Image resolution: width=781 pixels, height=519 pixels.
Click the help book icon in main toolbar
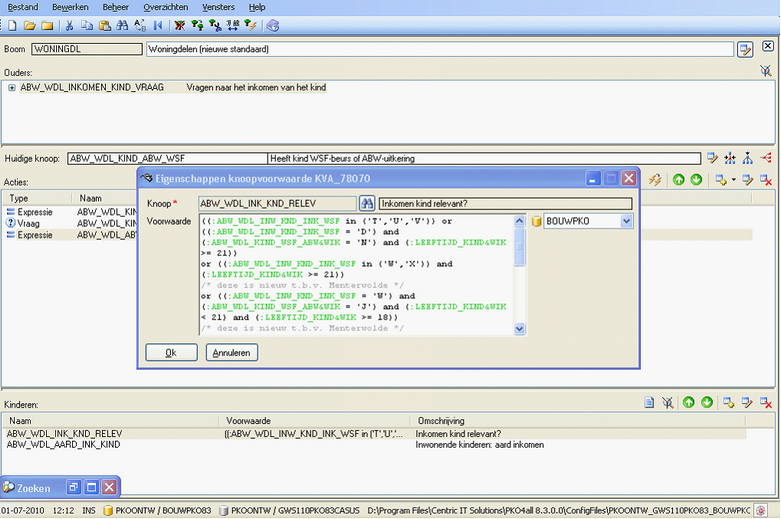pyautogui.click(x=273, y=25)
